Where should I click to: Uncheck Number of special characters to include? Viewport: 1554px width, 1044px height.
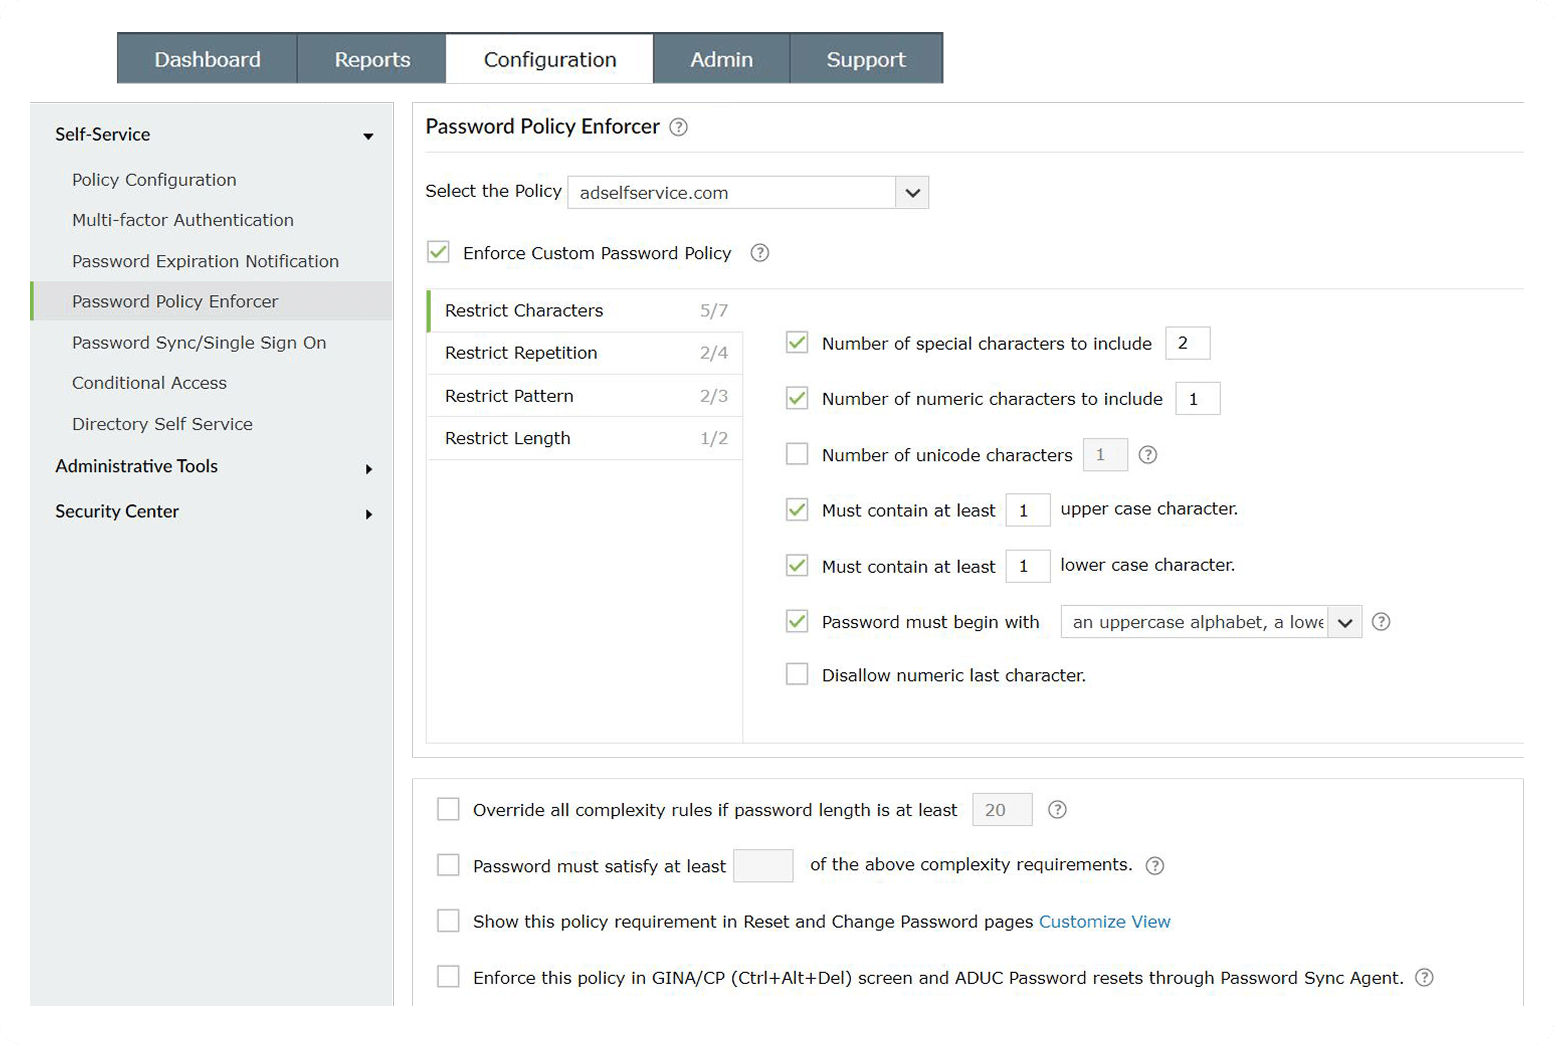797,343
